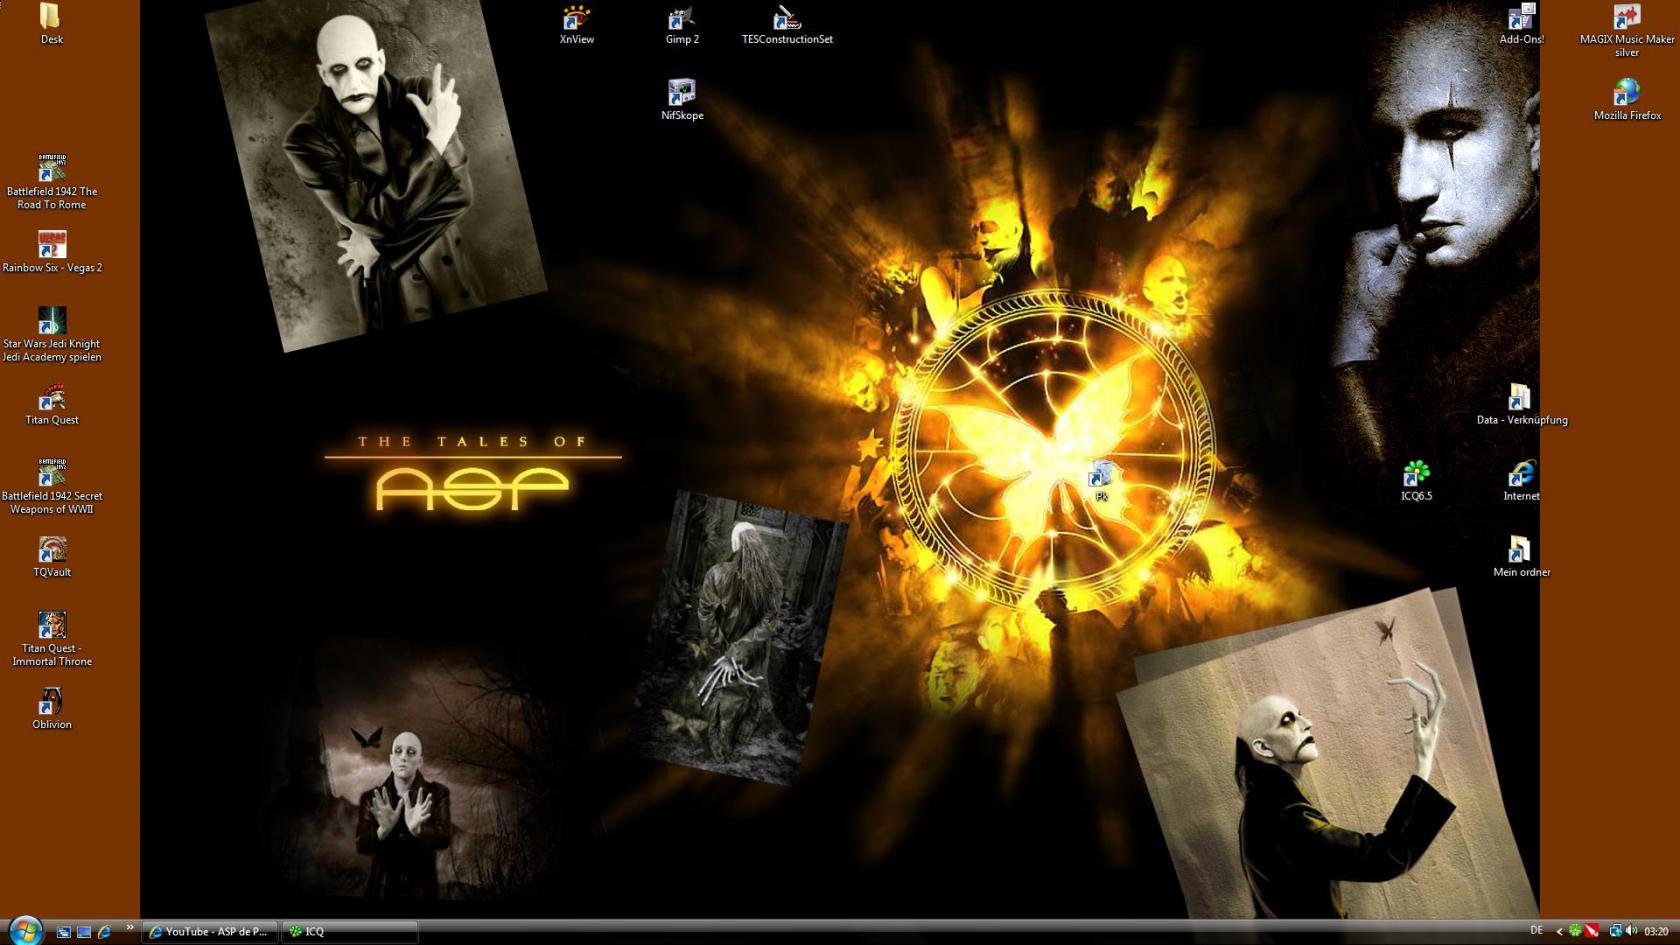
Task: Click the Show Desktop quick launch button
Action: [x=63, y=932]
